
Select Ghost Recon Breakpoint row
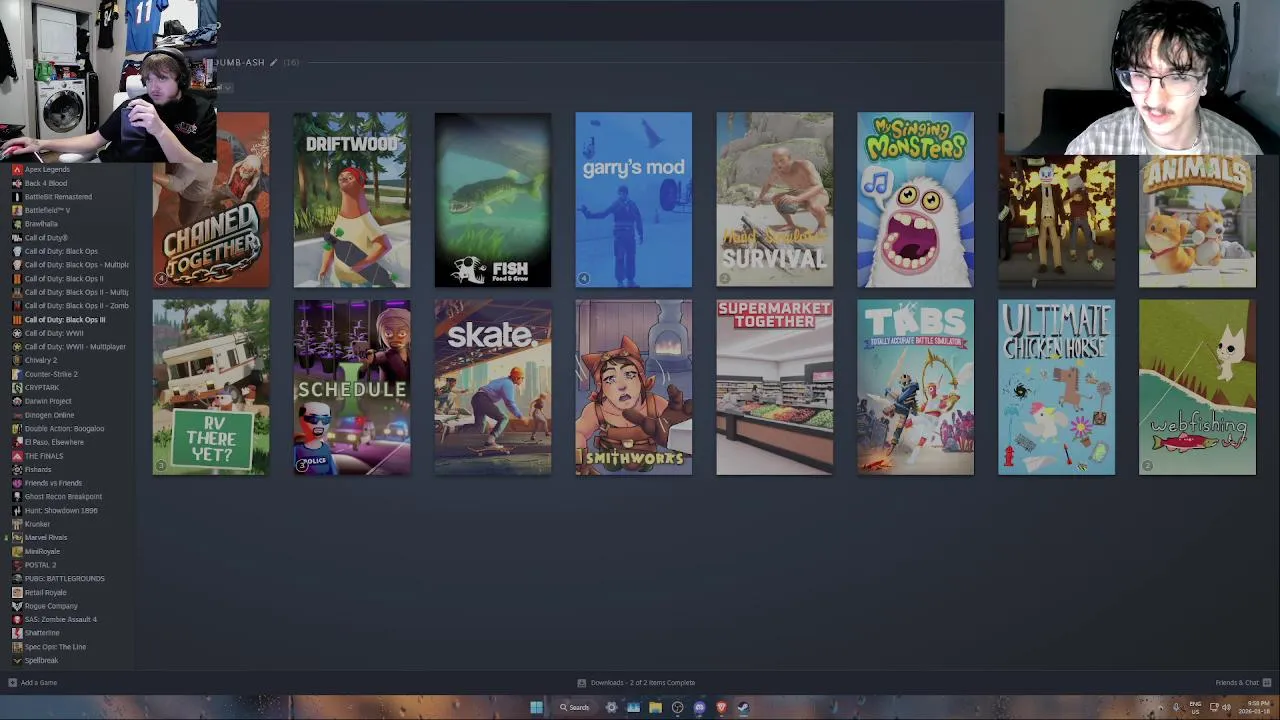click(68, 496)
